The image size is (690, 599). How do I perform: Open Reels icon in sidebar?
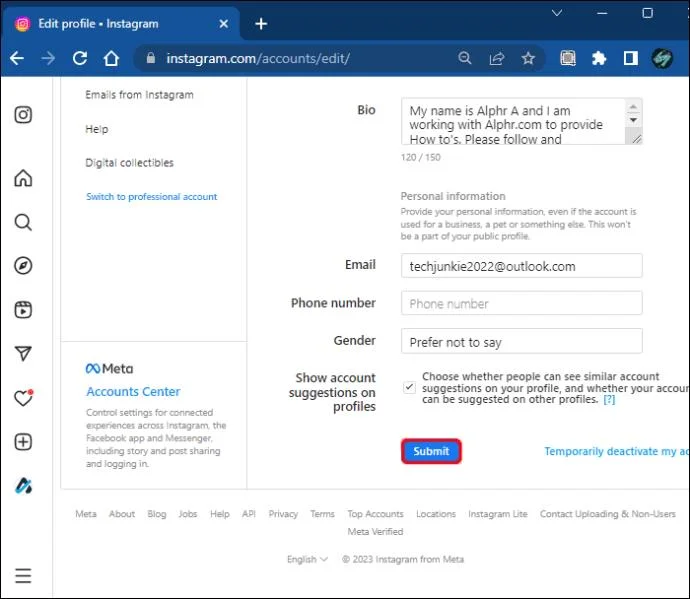tap(23, 310)
